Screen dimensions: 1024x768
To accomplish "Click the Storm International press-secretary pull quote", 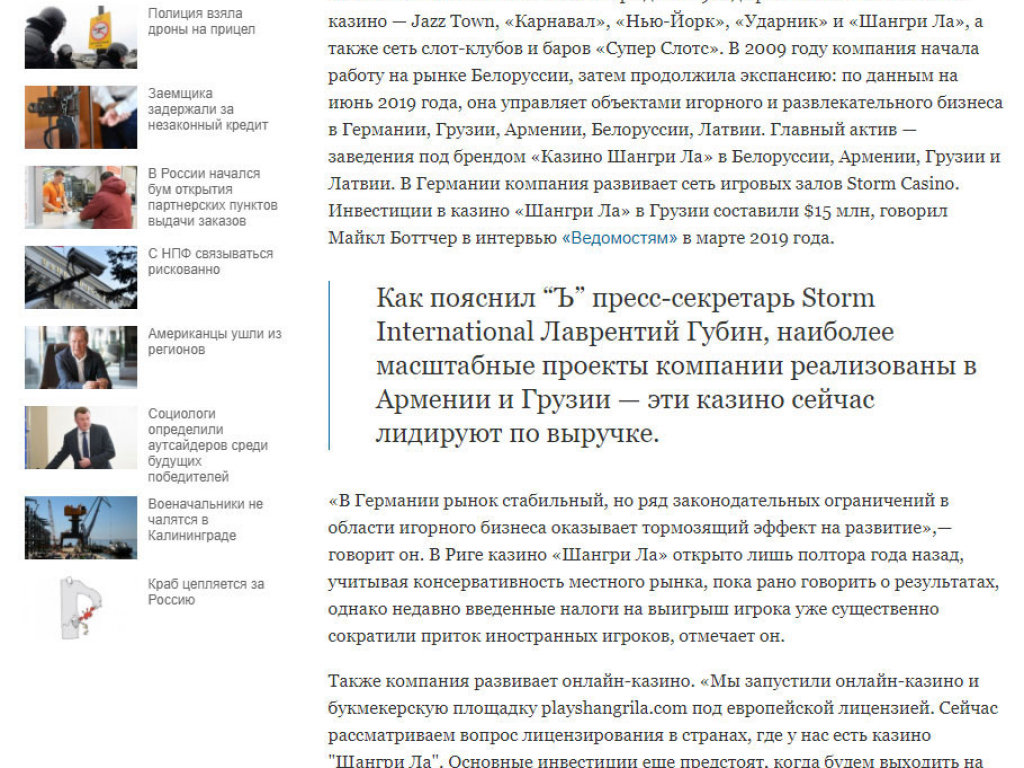I will tap(675, 365).
